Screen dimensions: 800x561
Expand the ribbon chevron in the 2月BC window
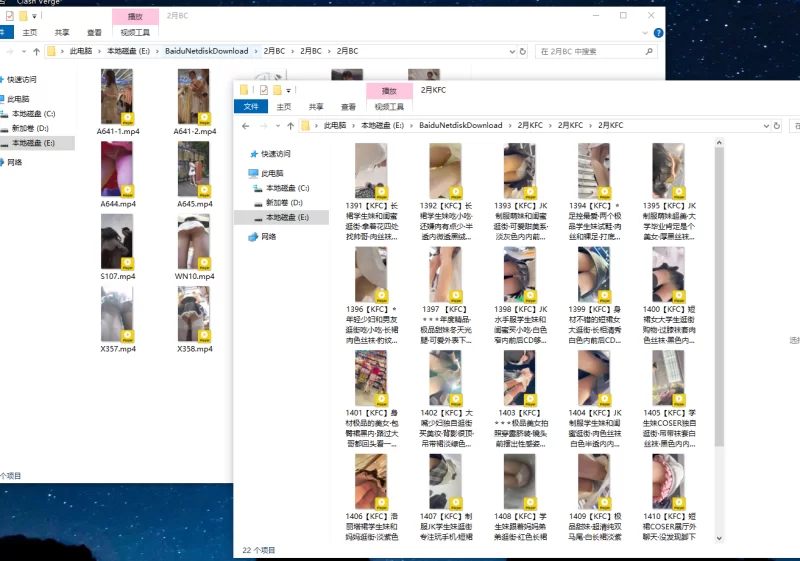pos(644,32)
